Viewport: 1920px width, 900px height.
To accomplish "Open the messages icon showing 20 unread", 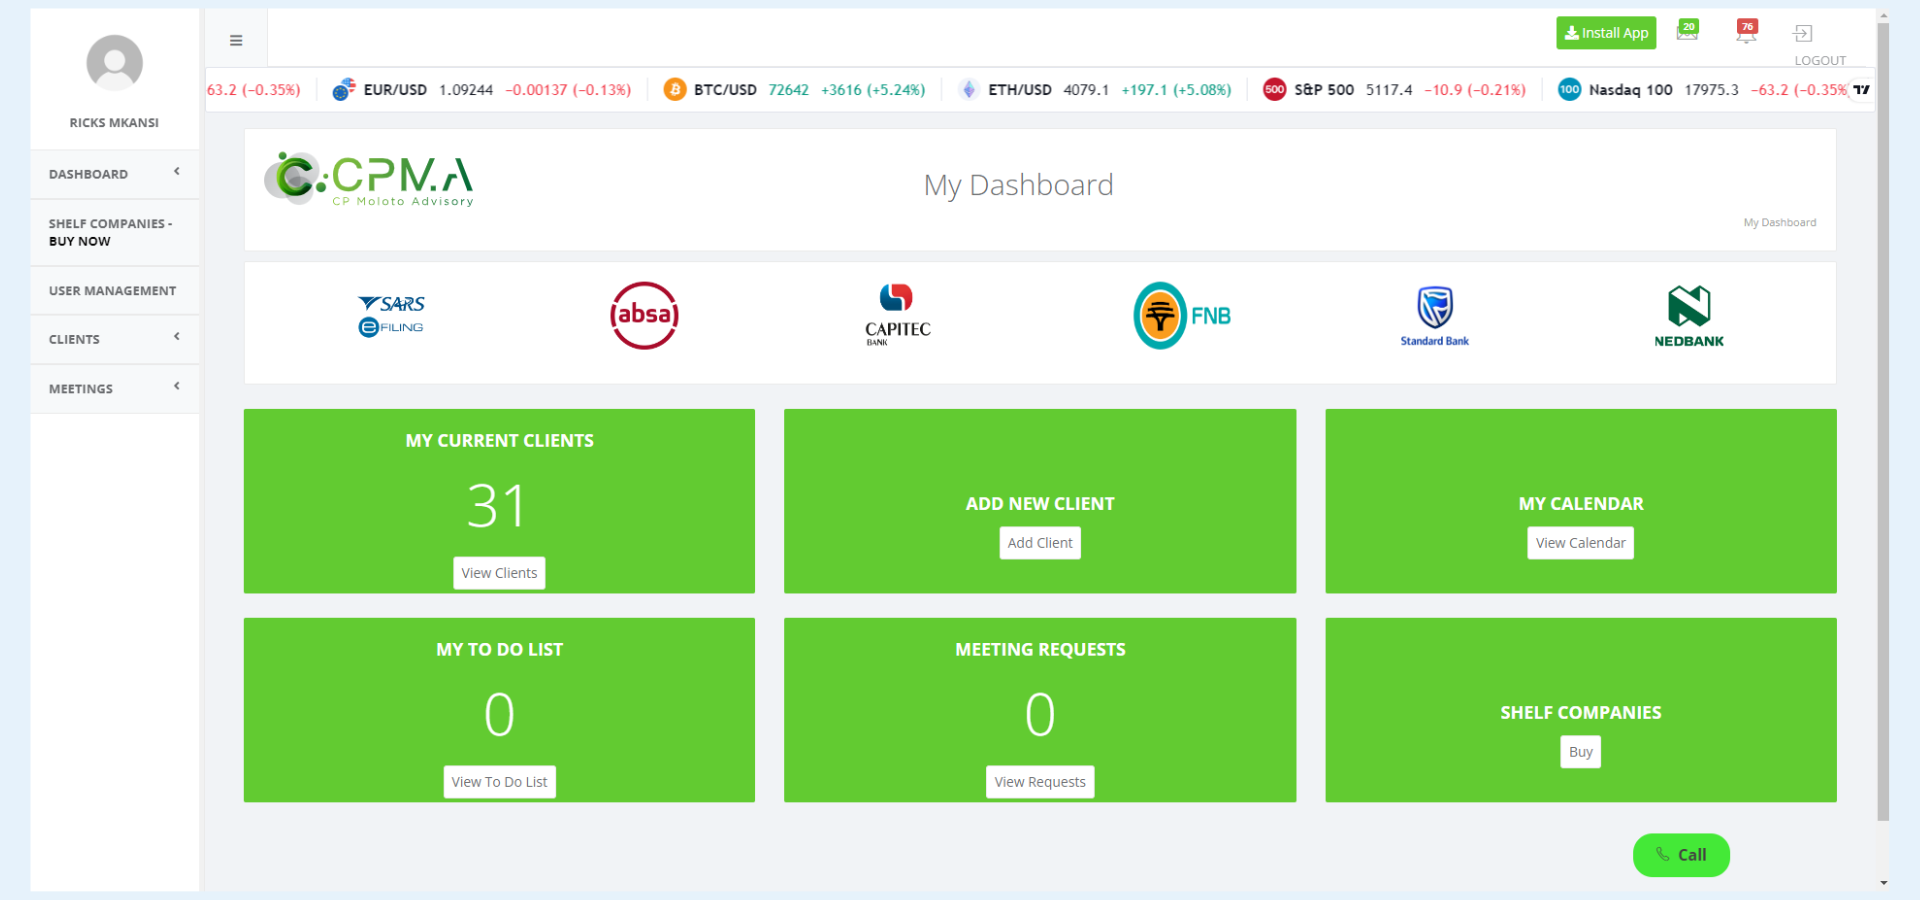I will 1688,32.
